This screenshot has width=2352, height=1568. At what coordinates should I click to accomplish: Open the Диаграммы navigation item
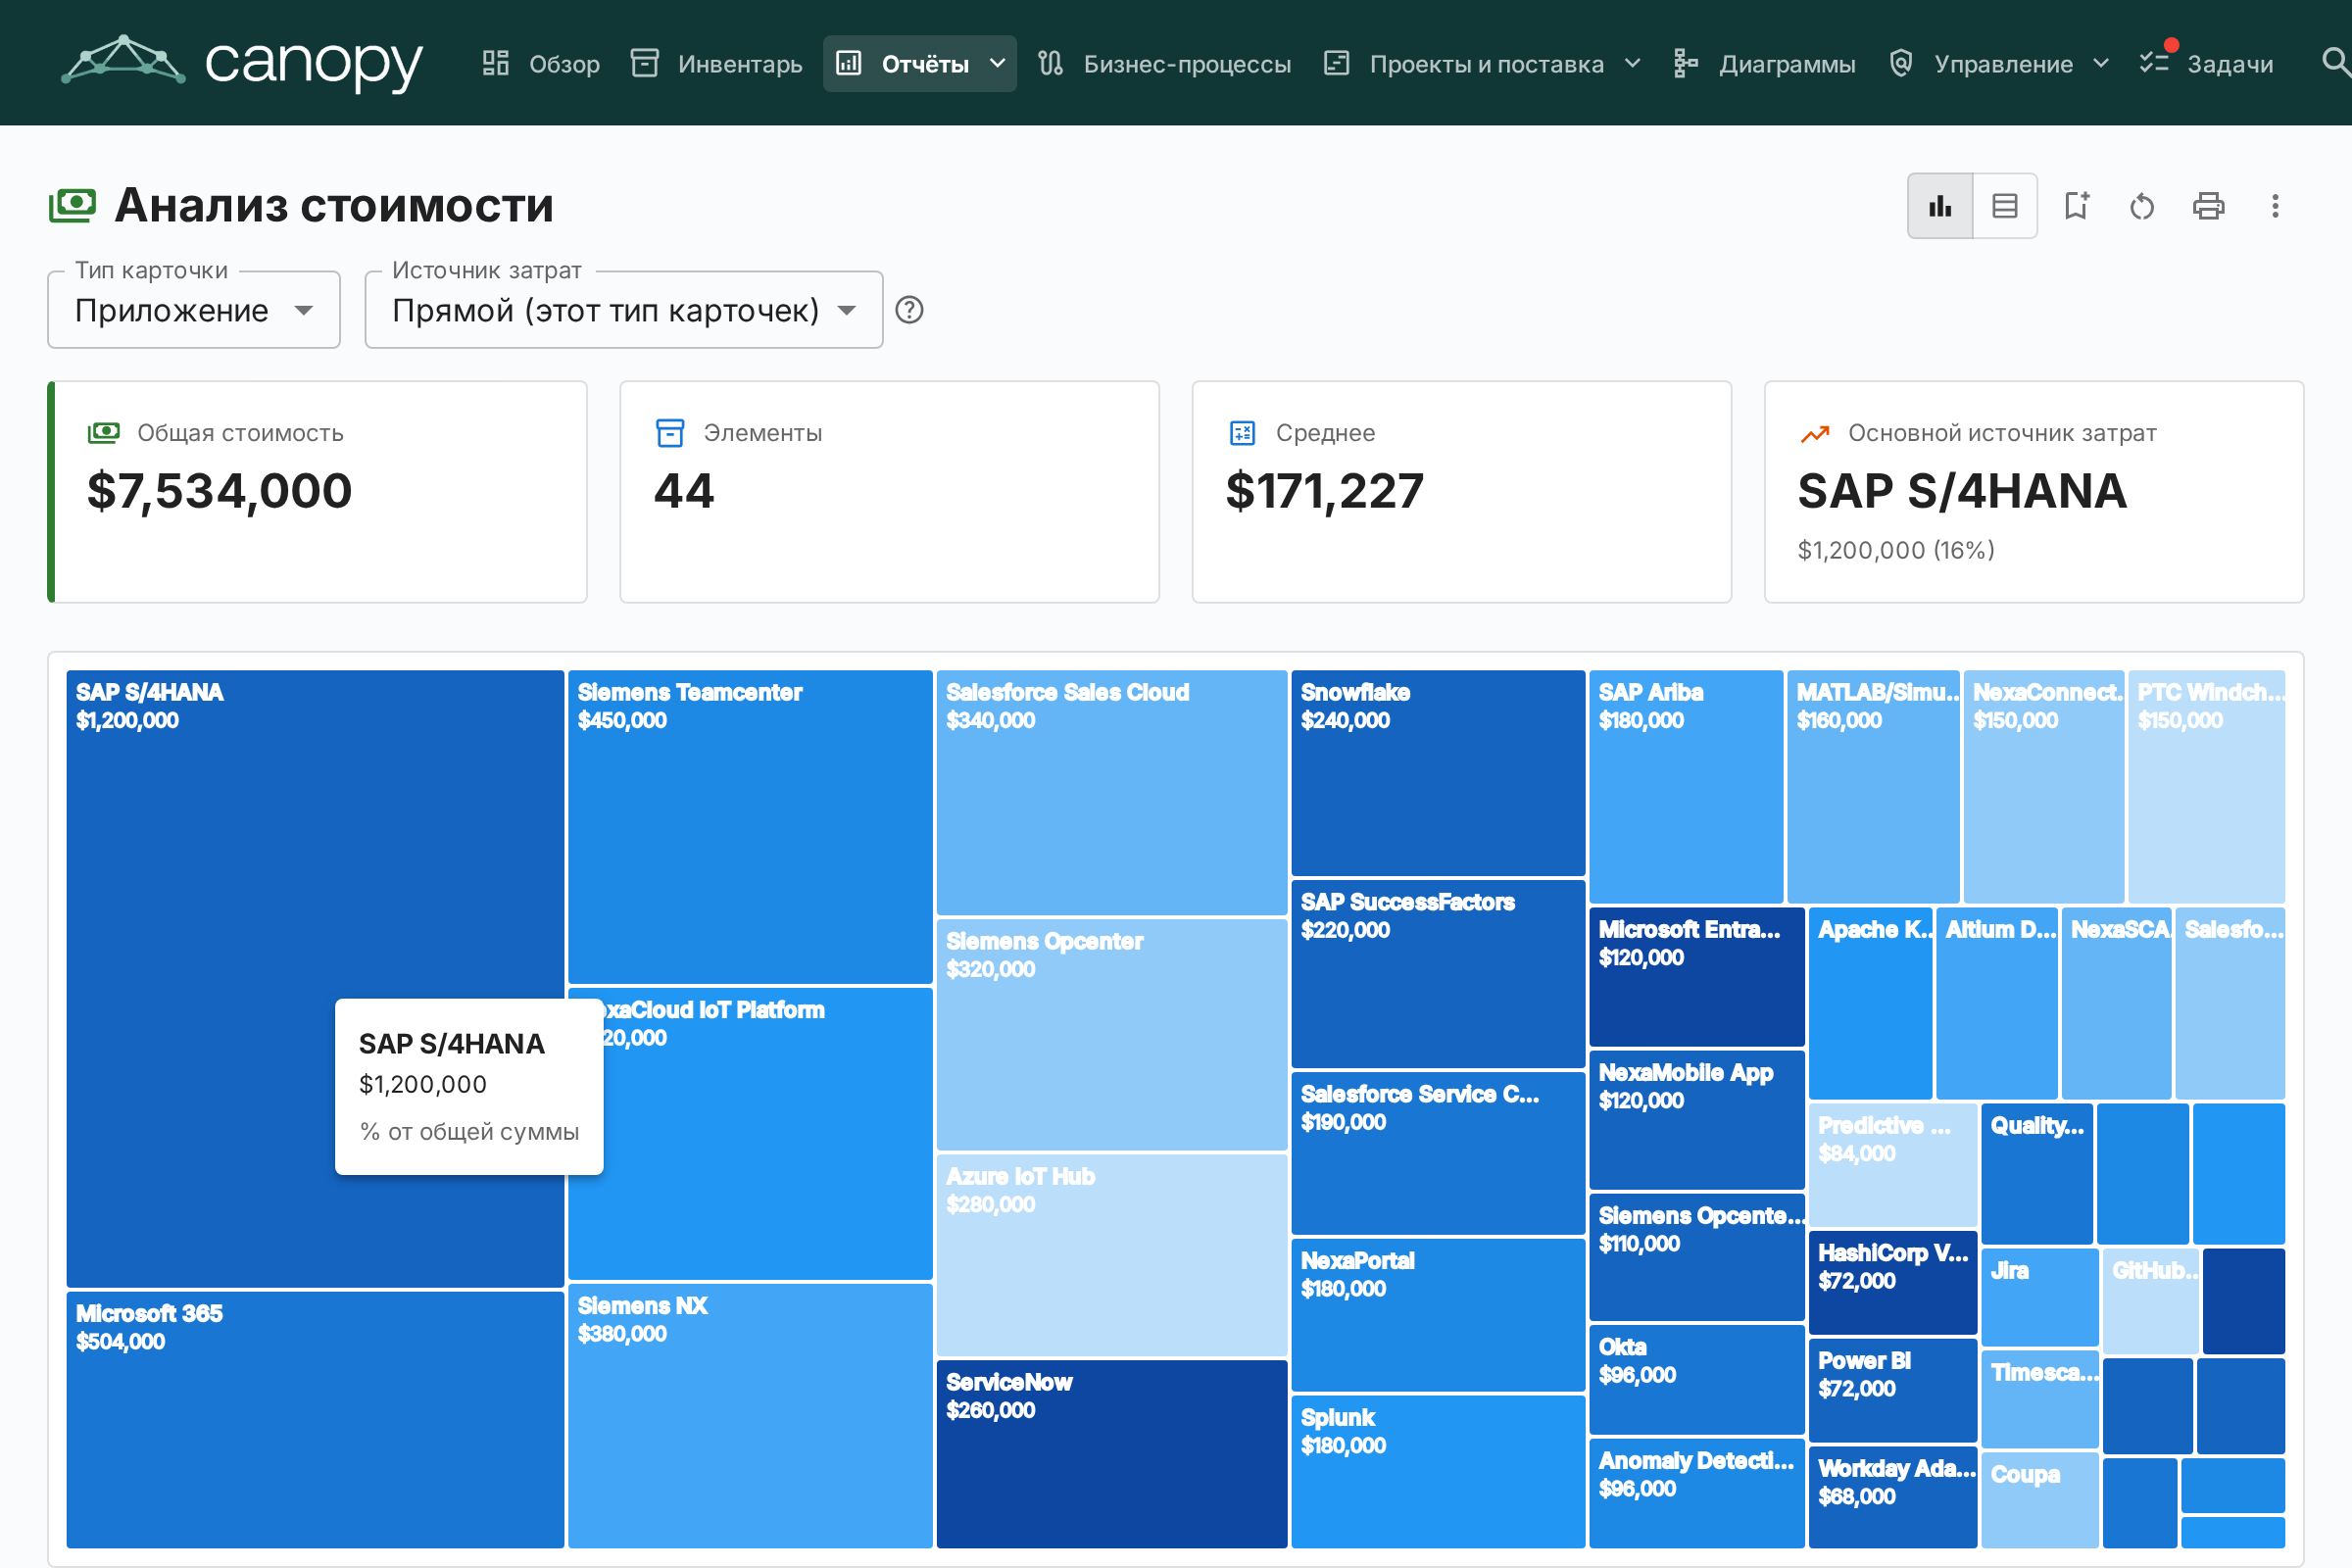1765,64
